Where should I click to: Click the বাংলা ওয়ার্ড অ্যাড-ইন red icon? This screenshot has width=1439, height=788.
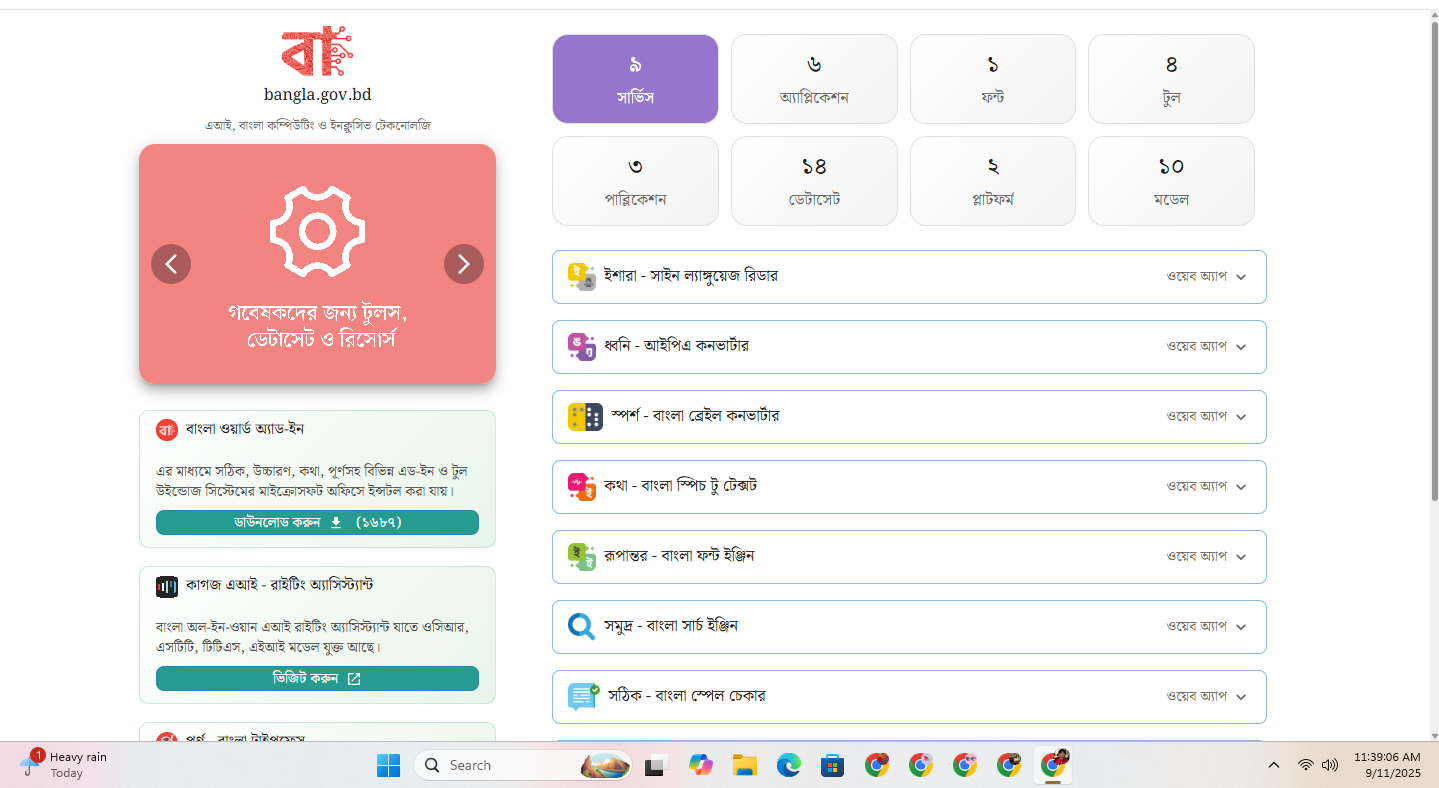[x=166, y=428]
